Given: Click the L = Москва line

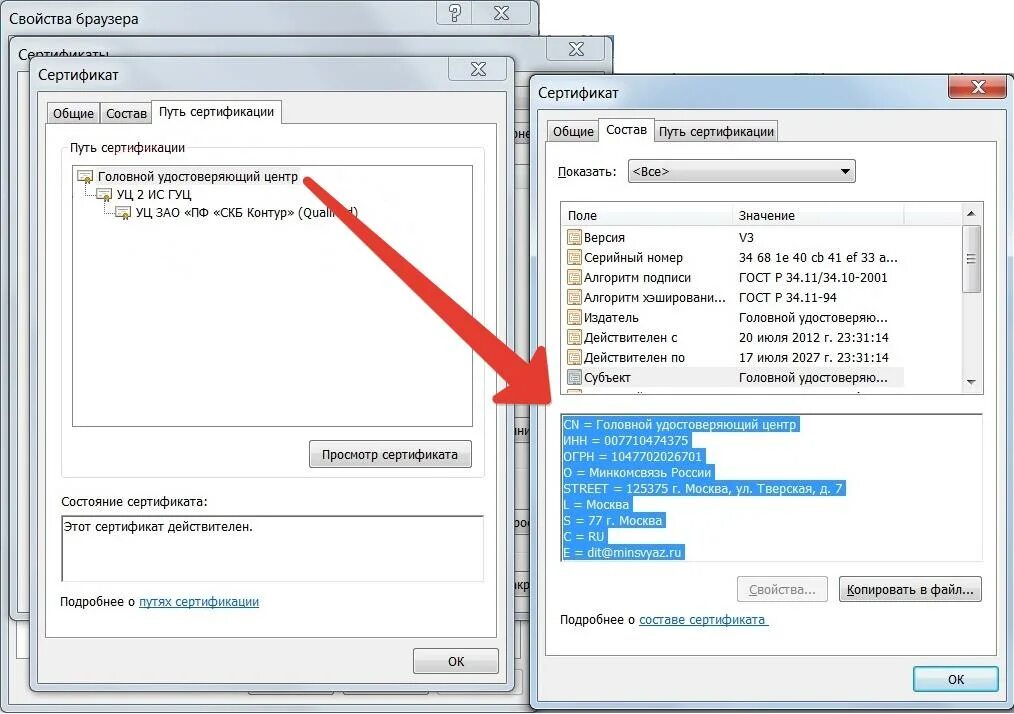Looking at the screenshot, I should pyautogui.click(x=597, y=504).
